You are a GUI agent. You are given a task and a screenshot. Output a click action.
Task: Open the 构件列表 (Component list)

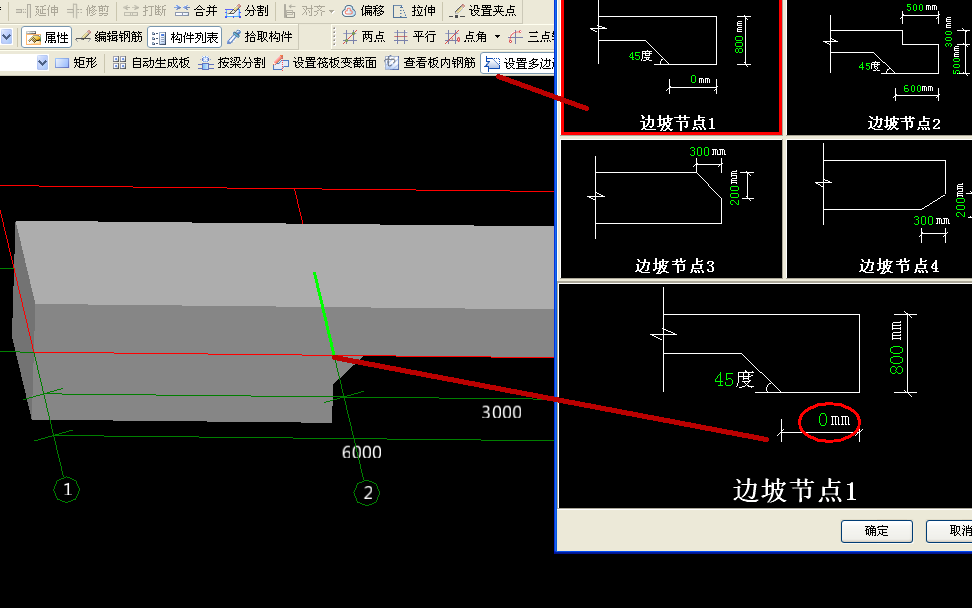tap(185, 37)
